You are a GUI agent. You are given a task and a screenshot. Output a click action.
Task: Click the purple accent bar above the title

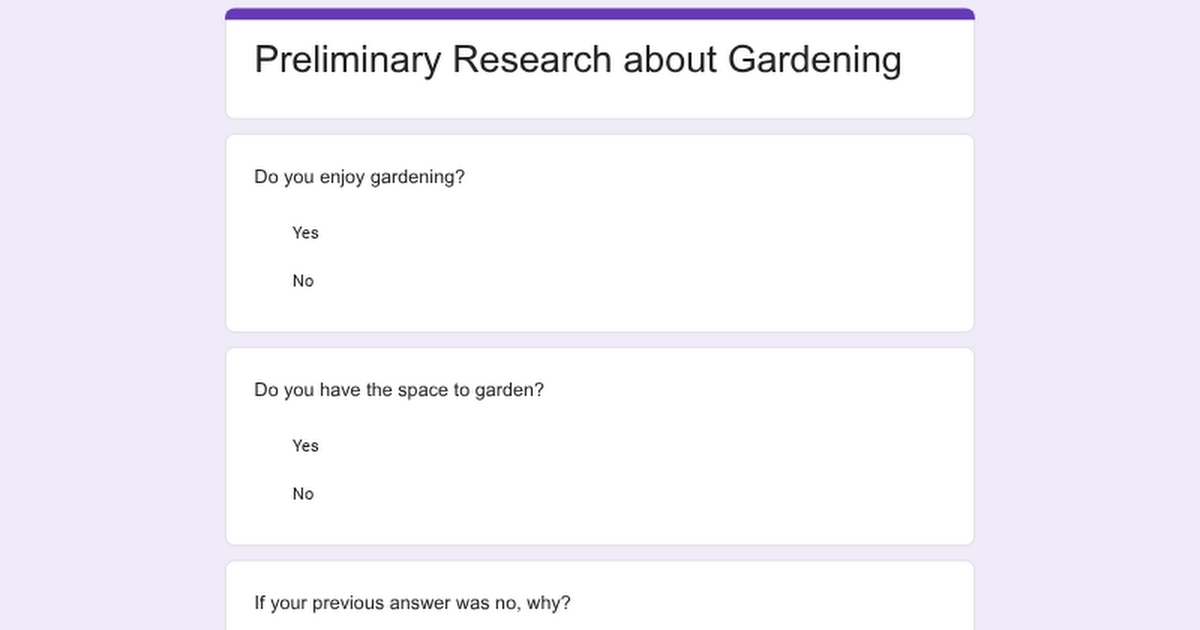pos(600,14)
